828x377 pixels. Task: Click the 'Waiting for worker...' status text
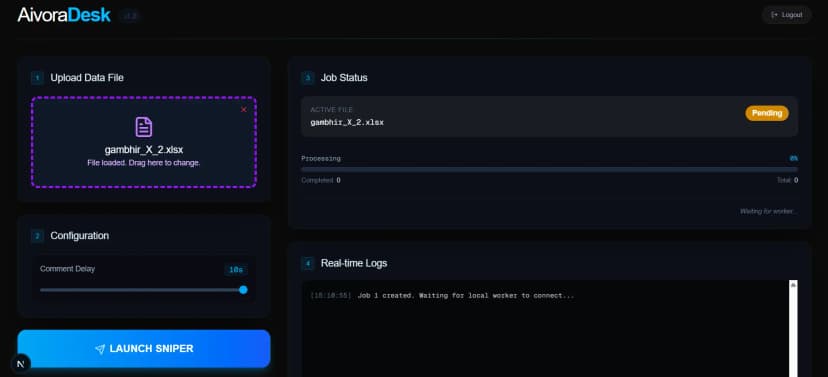pyautogui.click(x=768, y=211)
